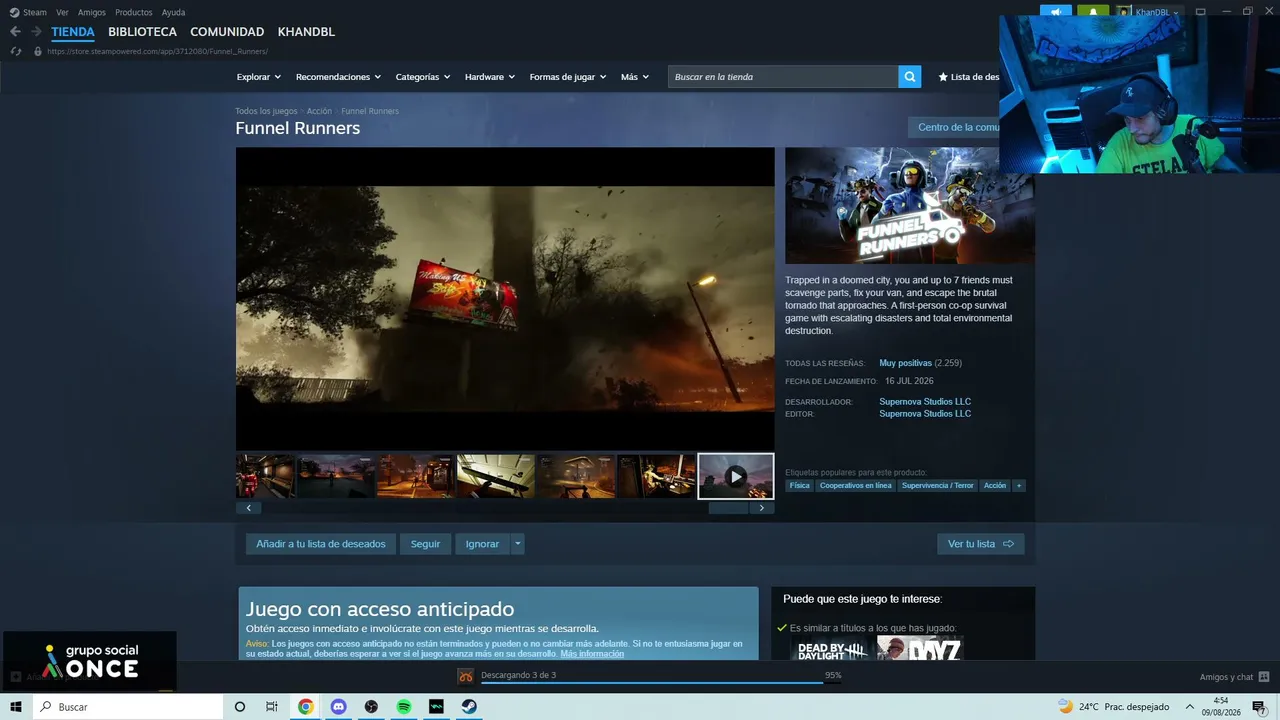
Task: Open the Dead by Daylight game thumbnail
Action: tap(833, 648)
